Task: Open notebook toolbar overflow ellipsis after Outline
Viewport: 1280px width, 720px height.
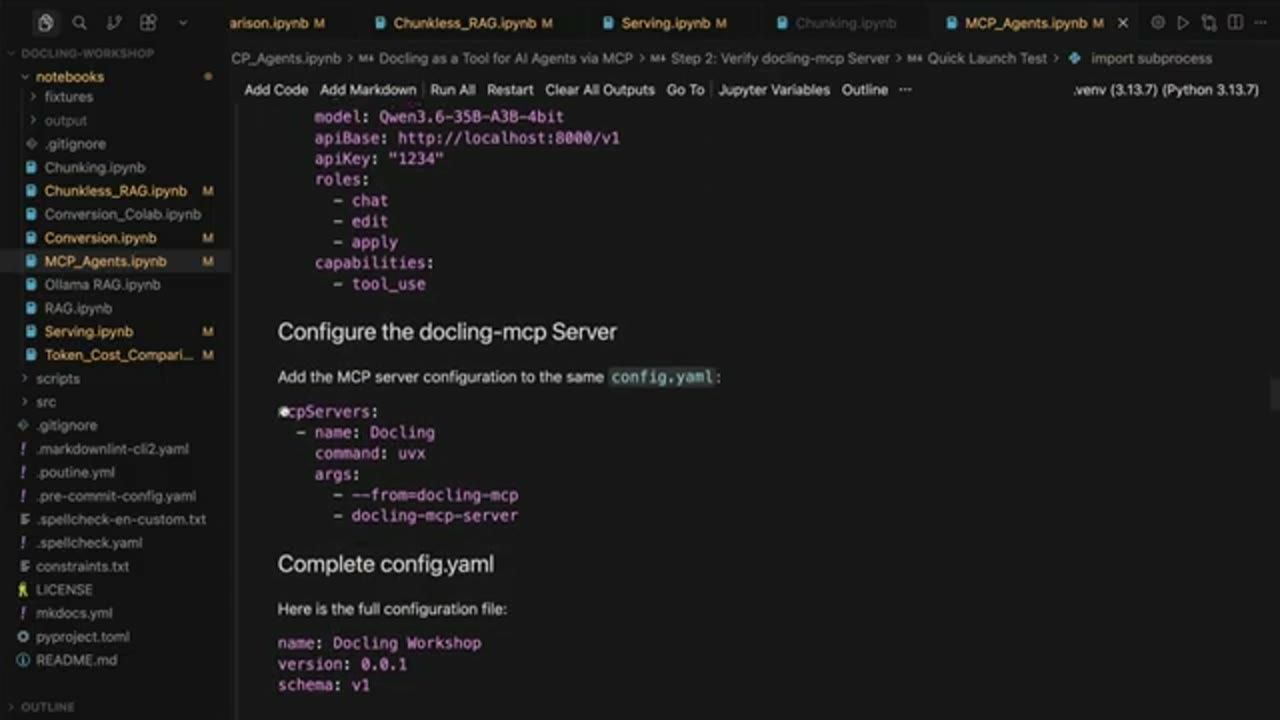Action: [x=905, y=89]
